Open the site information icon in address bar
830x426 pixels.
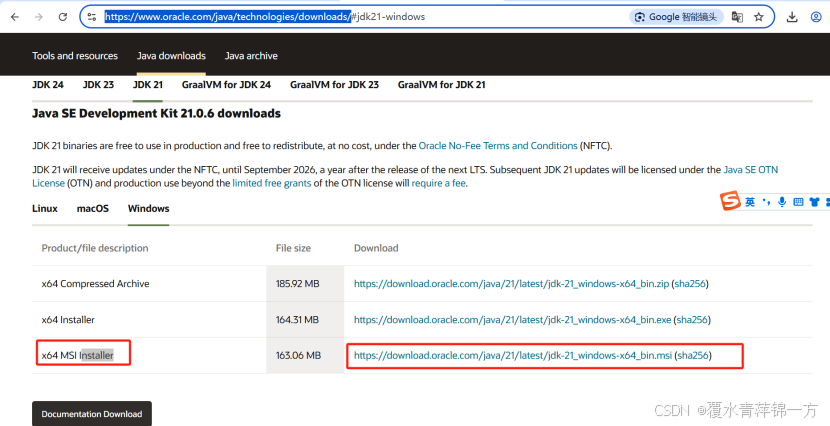click(92, 17)
